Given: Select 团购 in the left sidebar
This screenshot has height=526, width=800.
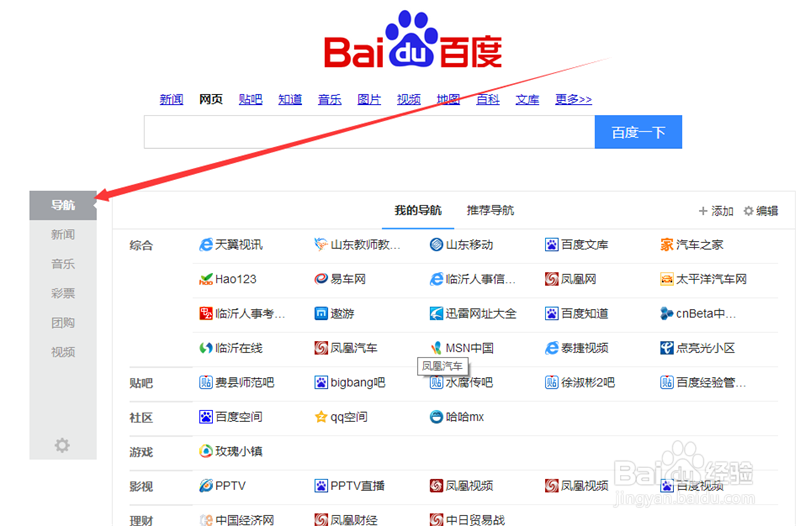Looking at the screenshot, I should (63, 322).
